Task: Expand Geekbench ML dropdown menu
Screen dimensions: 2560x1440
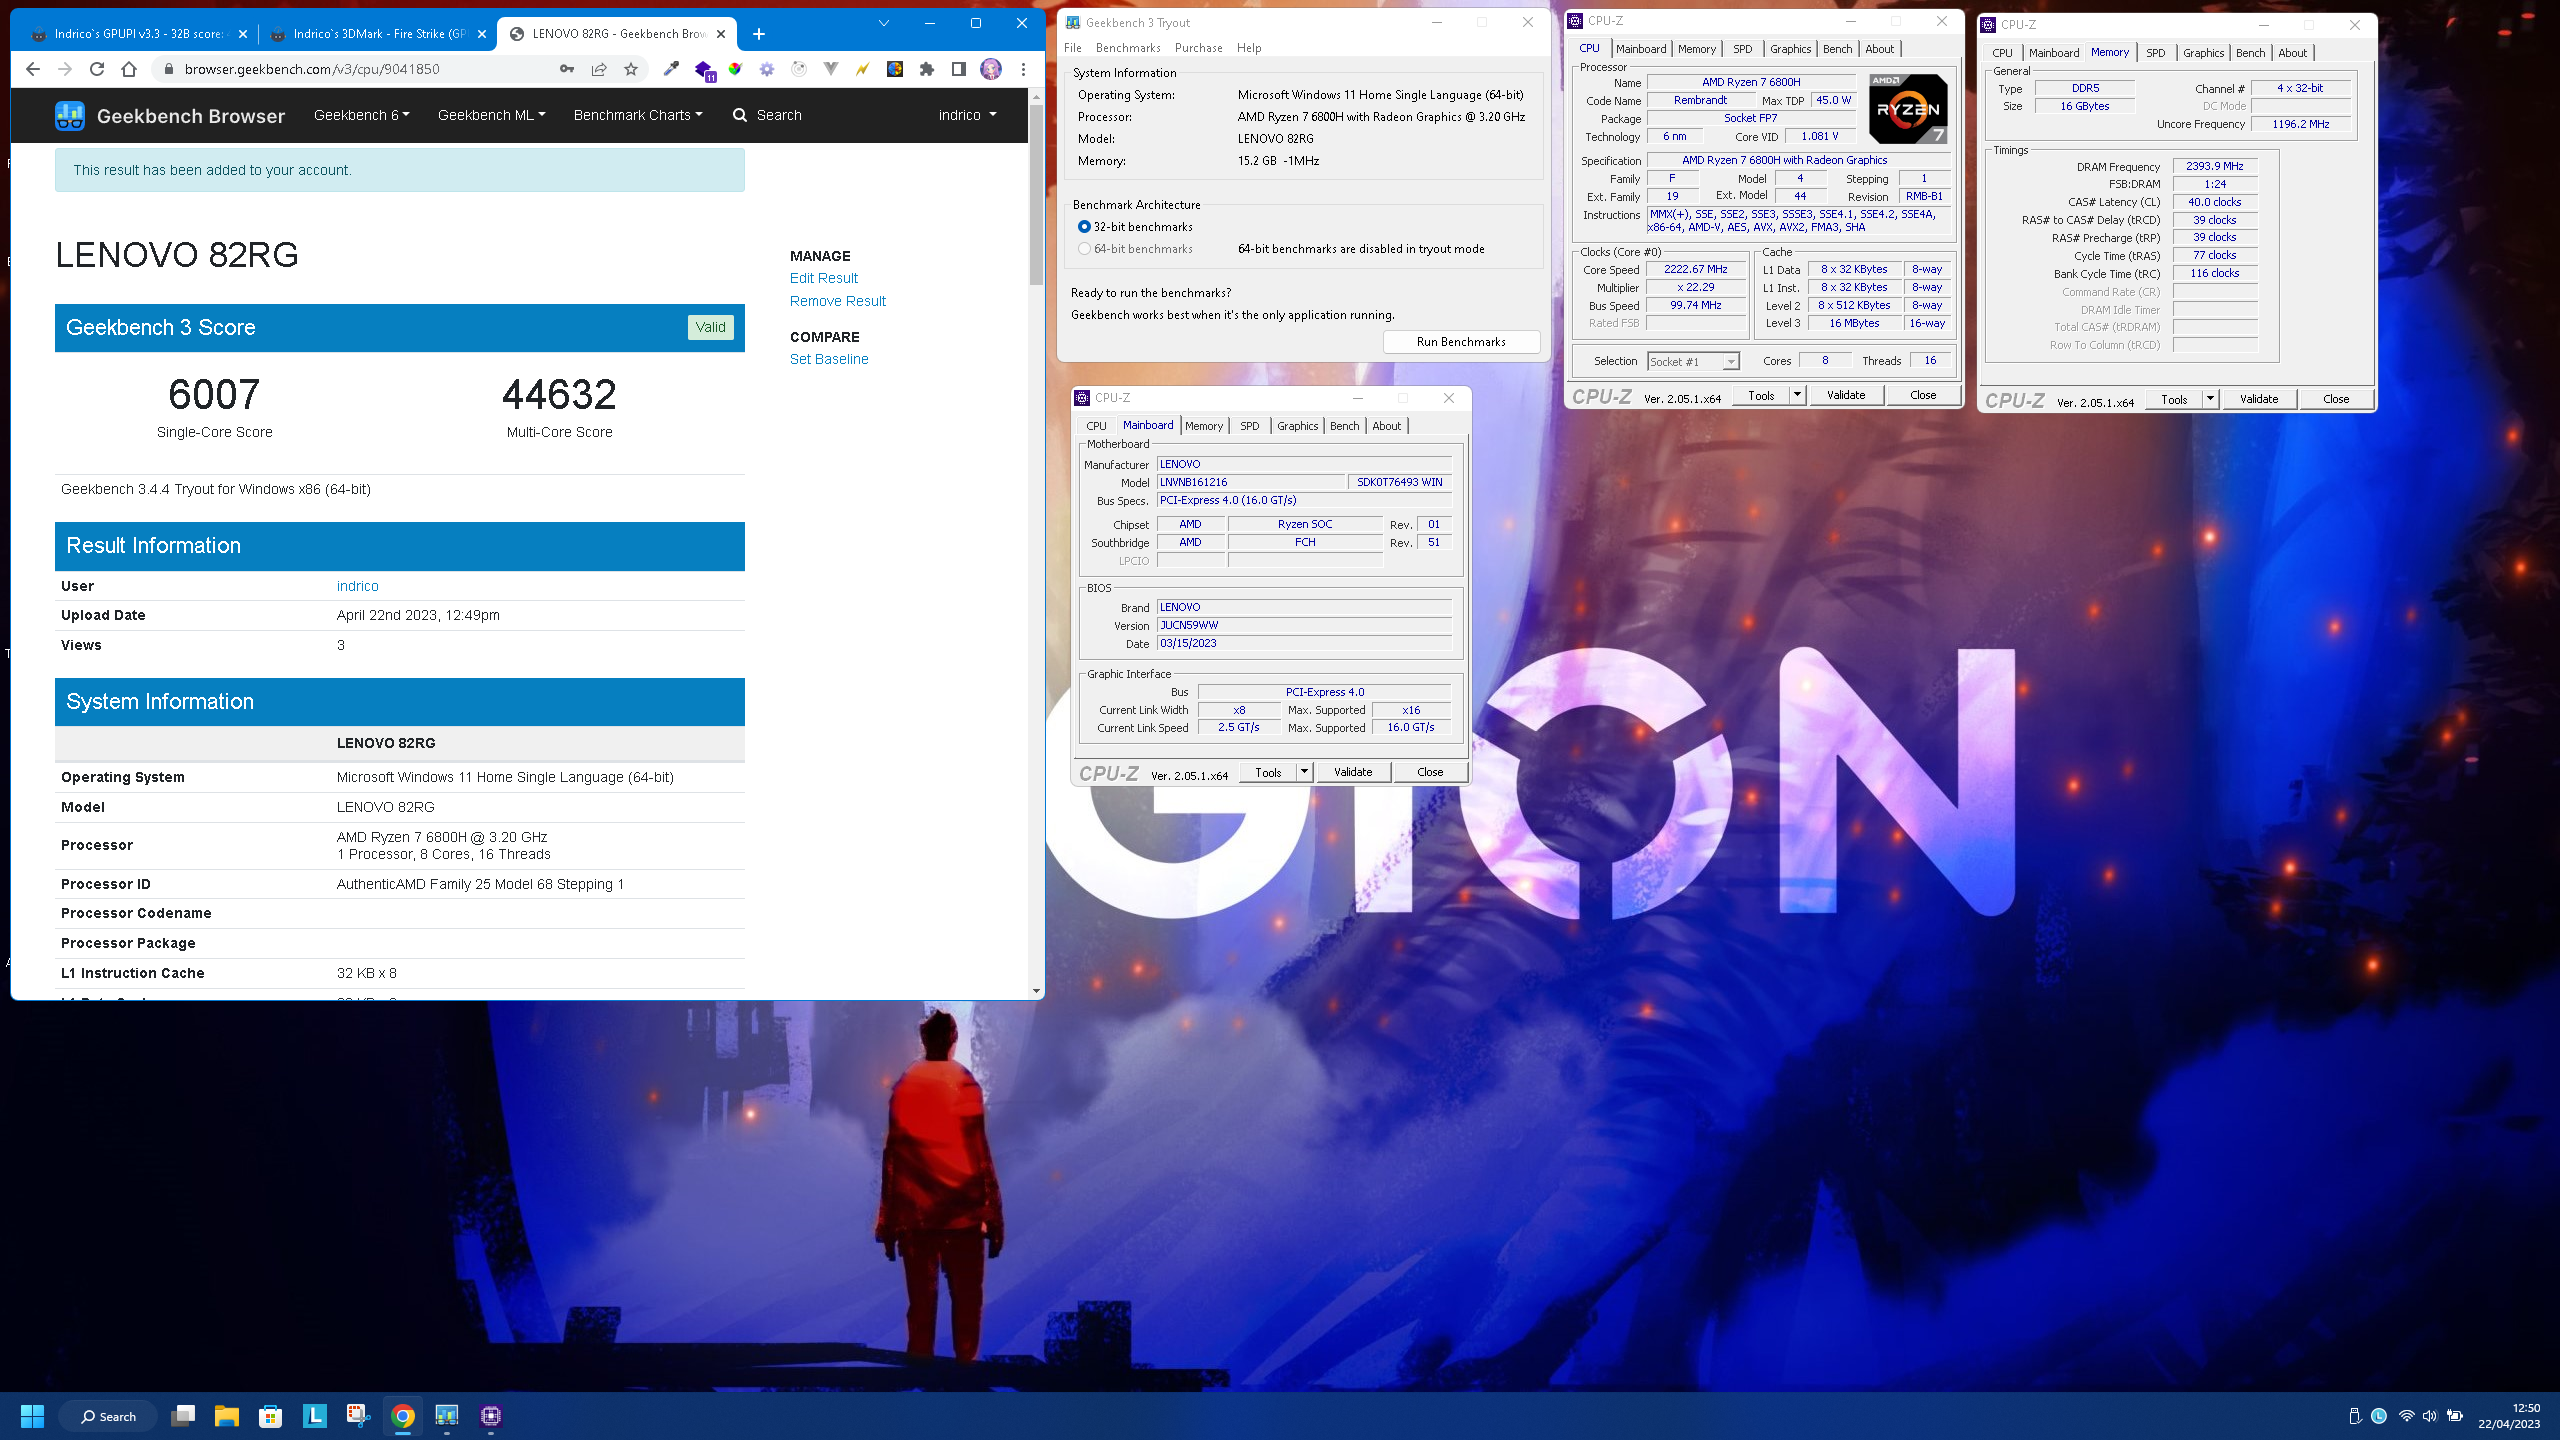Action: pyautogui.click(x=492, y=115)
